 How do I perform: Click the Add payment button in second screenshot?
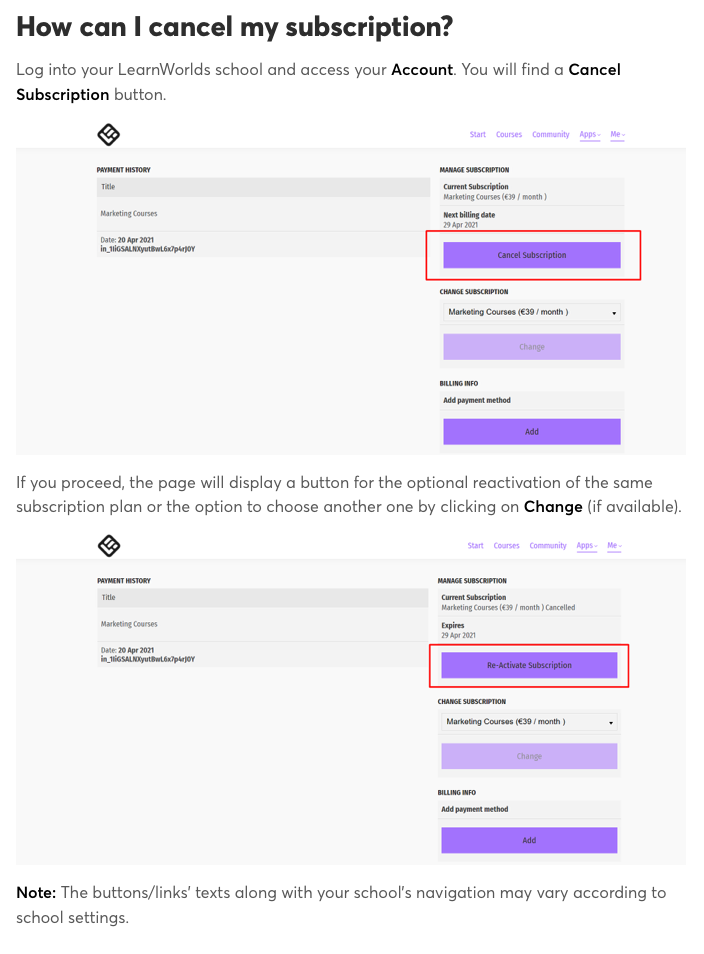click(x=529, y=840)
